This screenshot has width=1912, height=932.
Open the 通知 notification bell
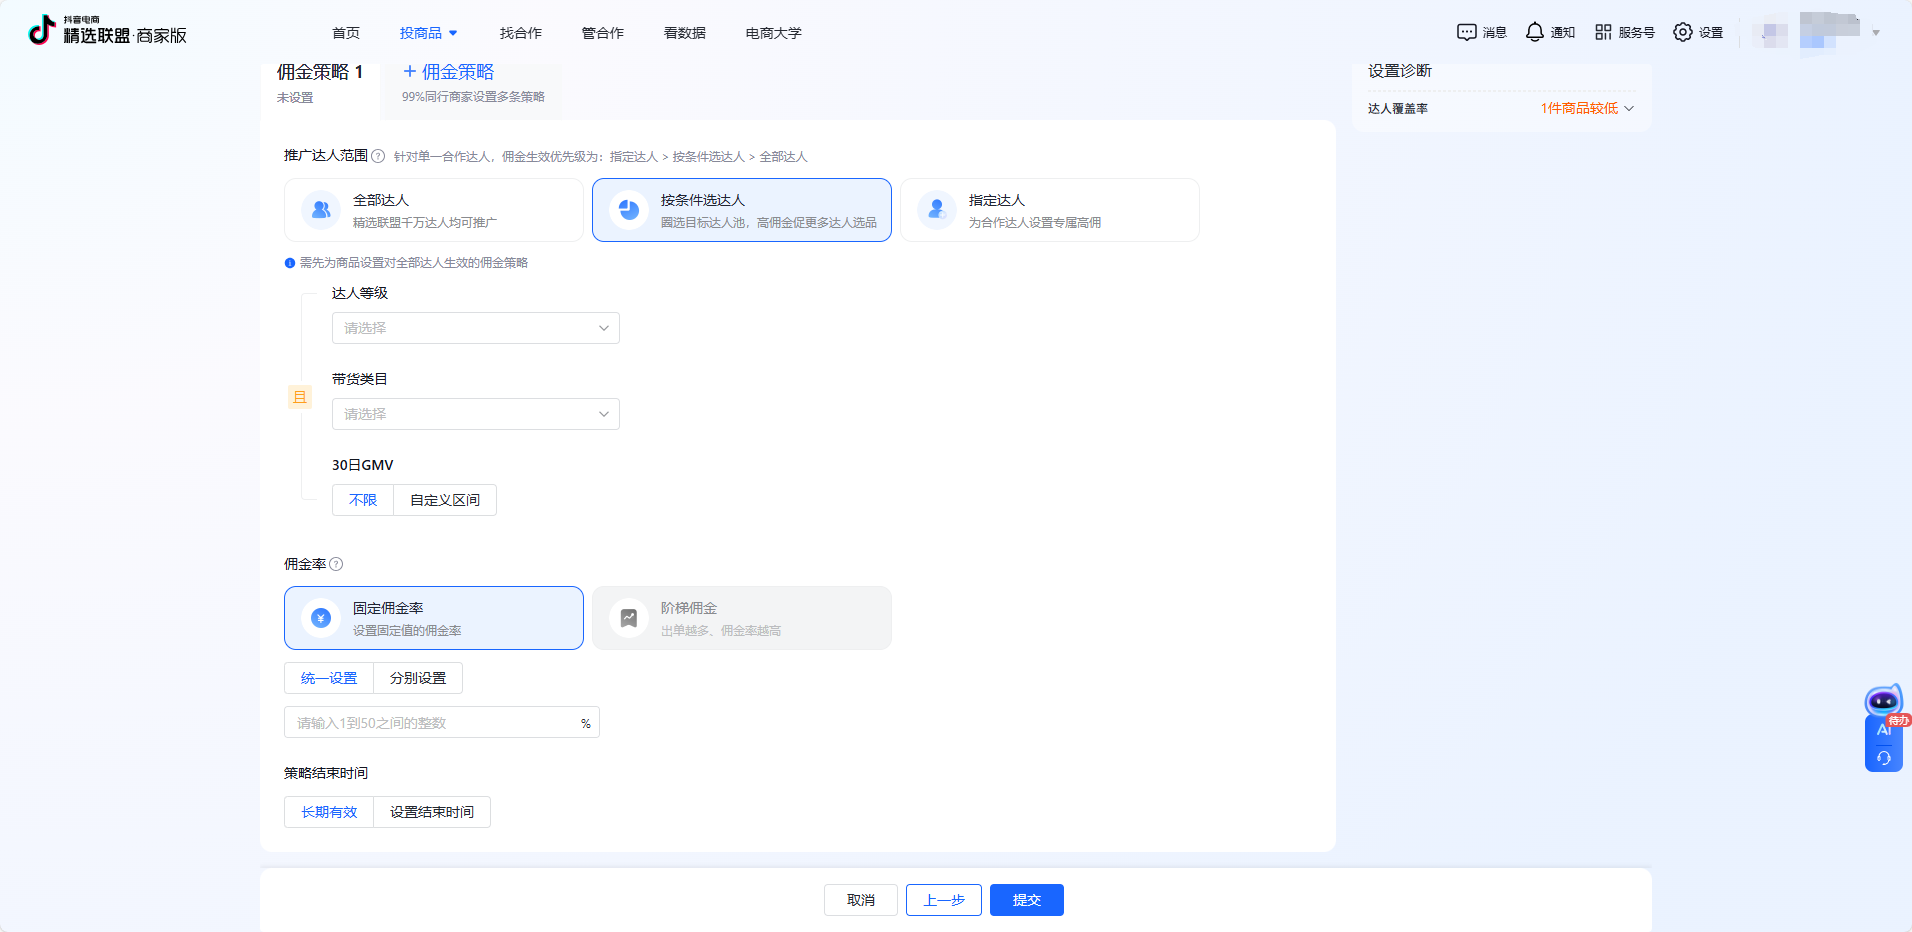[x=1534, y=32]
